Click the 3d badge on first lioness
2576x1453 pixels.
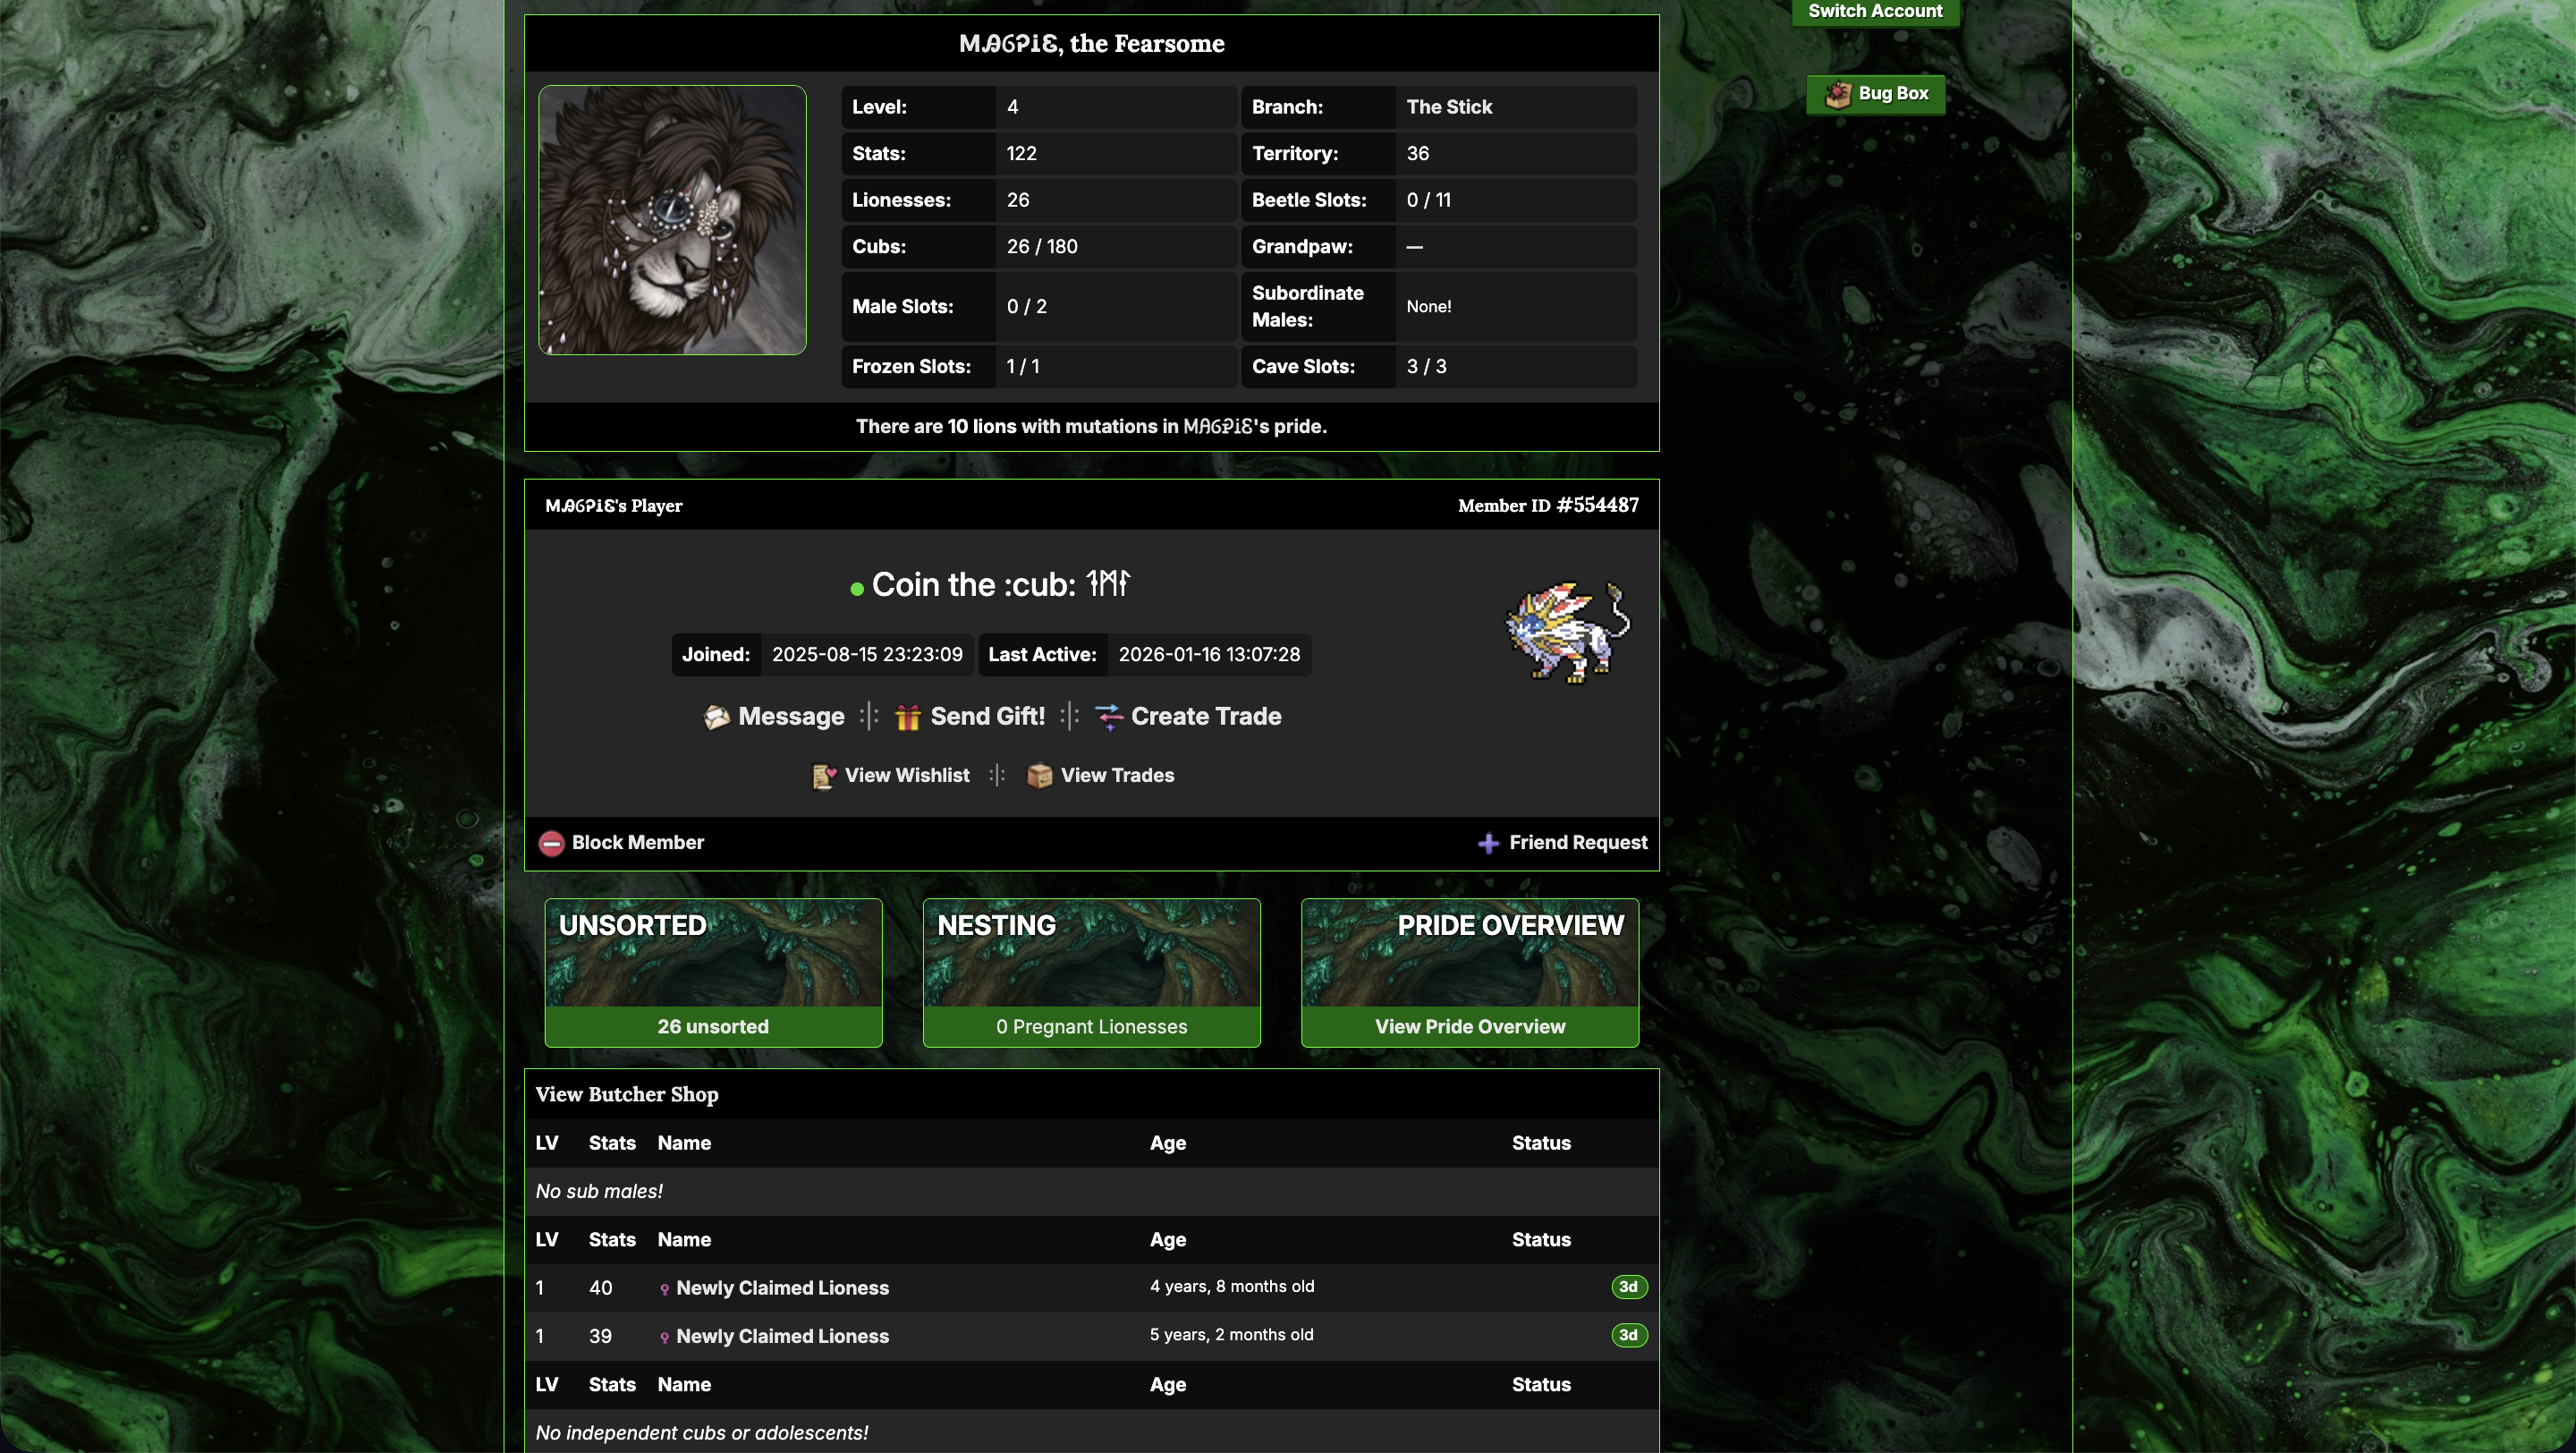[1629, 1287]
